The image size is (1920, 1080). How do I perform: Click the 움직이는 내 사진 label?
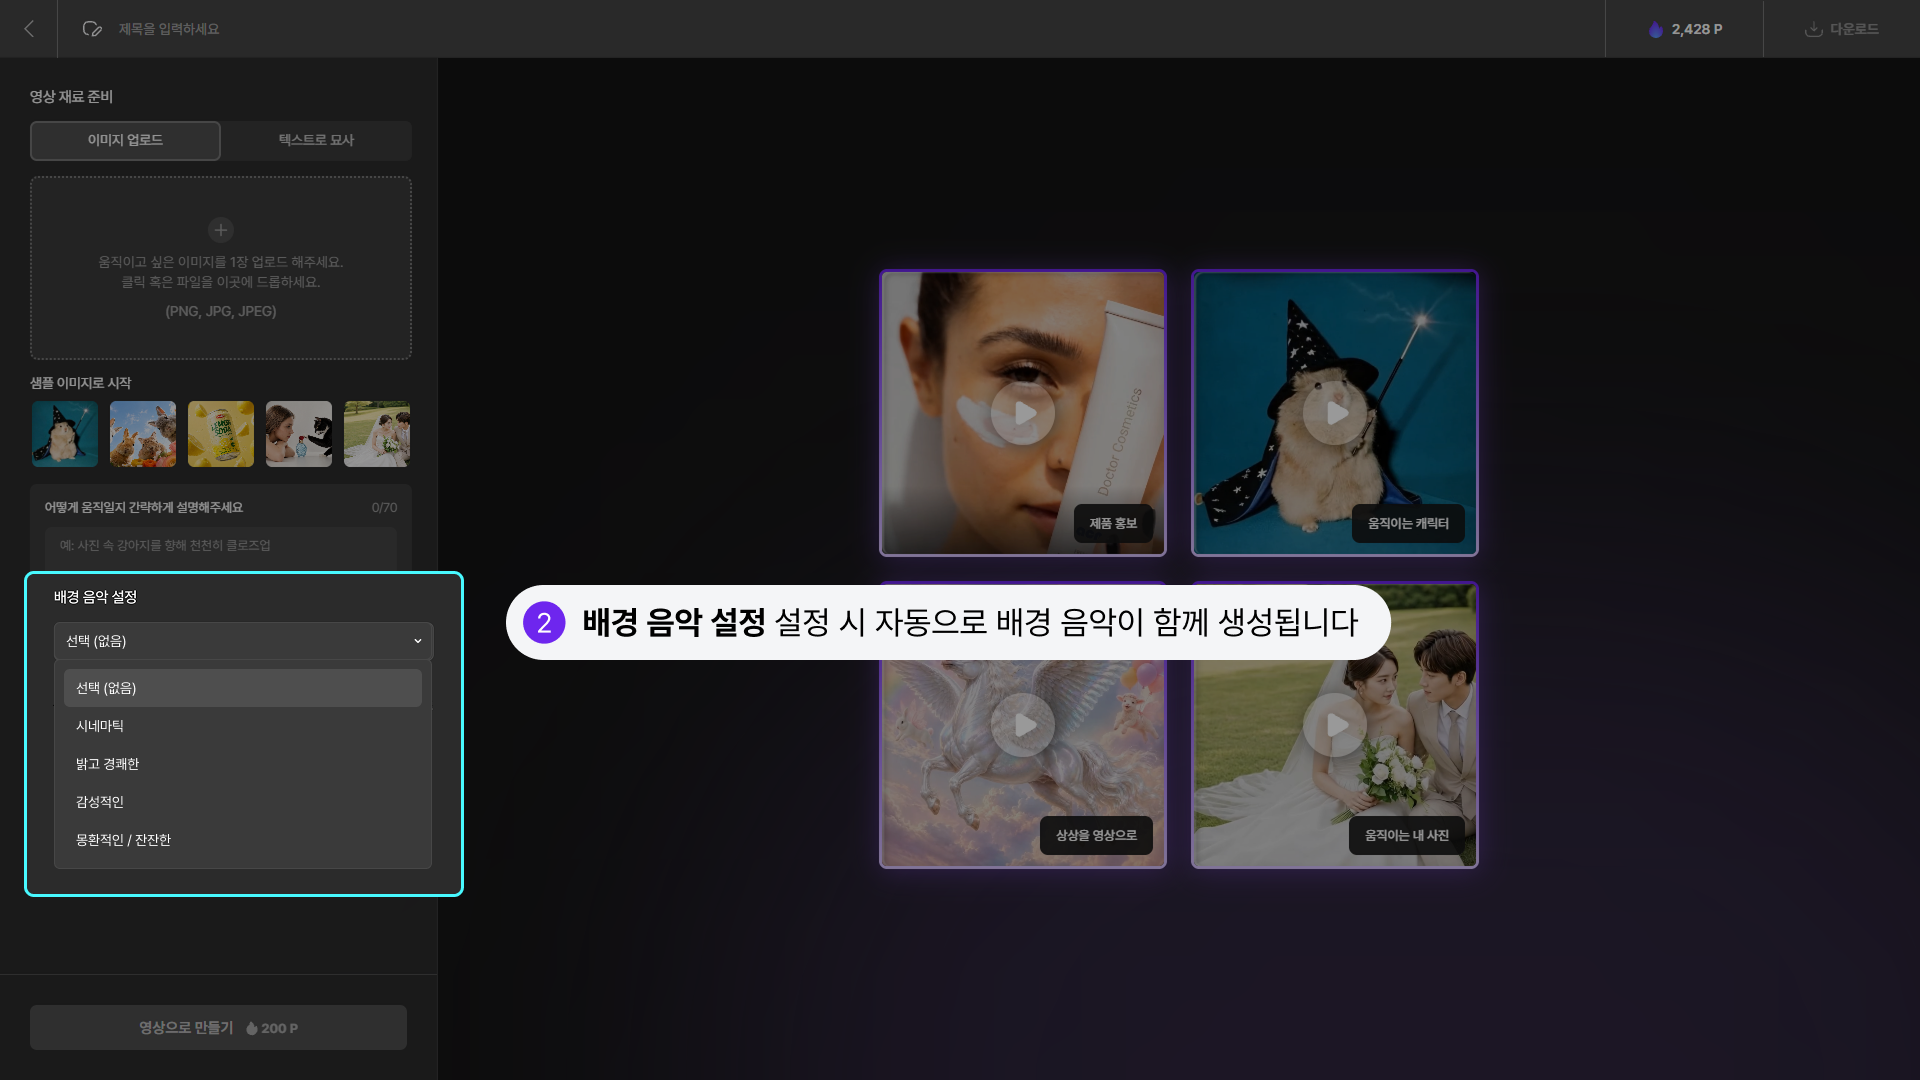(1407, 836)
